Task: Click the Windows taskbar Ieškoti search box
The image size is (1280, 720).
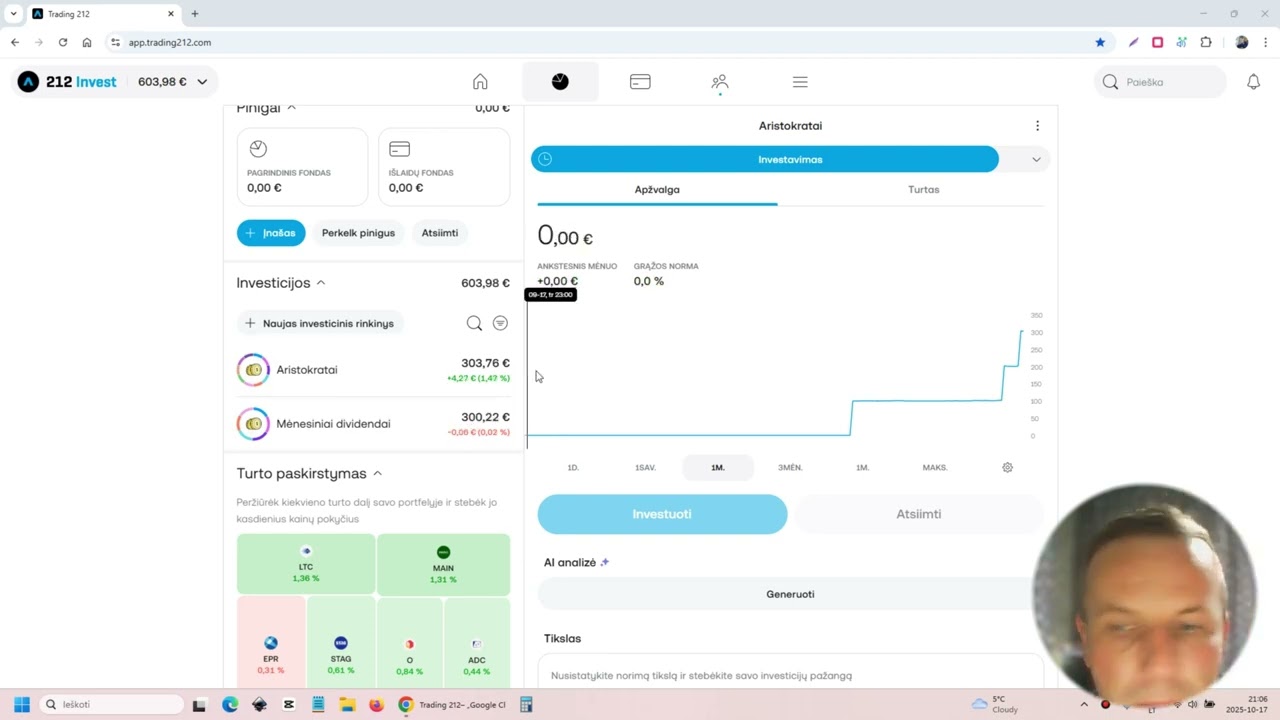Action: click(112, 704)
